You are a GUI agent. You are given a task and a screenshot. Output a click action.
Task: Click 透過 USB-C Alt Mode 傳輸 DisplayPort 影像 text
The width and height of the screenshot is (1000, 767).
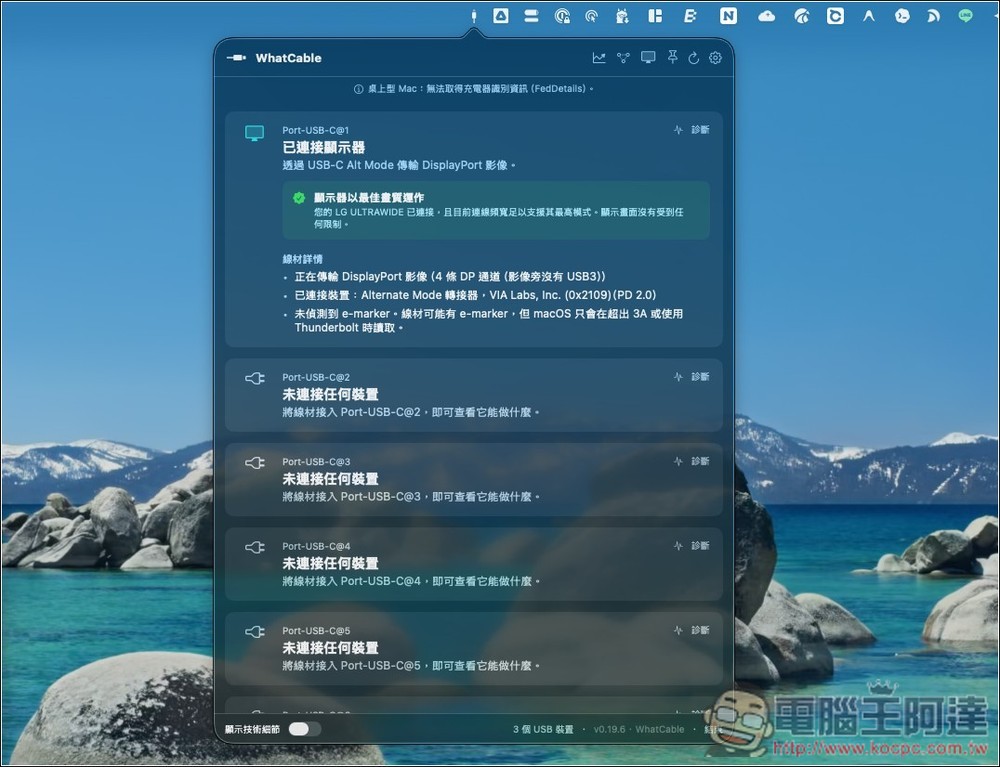[399, 165]
